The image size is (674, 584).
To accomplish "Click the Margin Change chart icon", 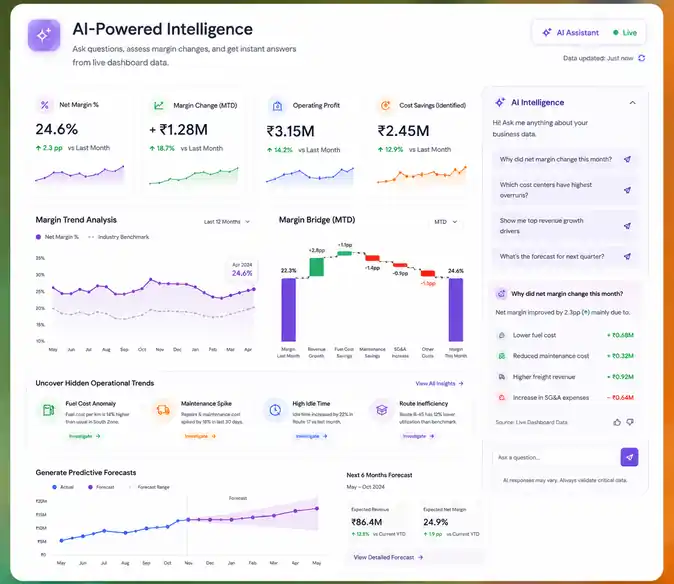I will tap(159, 105).
